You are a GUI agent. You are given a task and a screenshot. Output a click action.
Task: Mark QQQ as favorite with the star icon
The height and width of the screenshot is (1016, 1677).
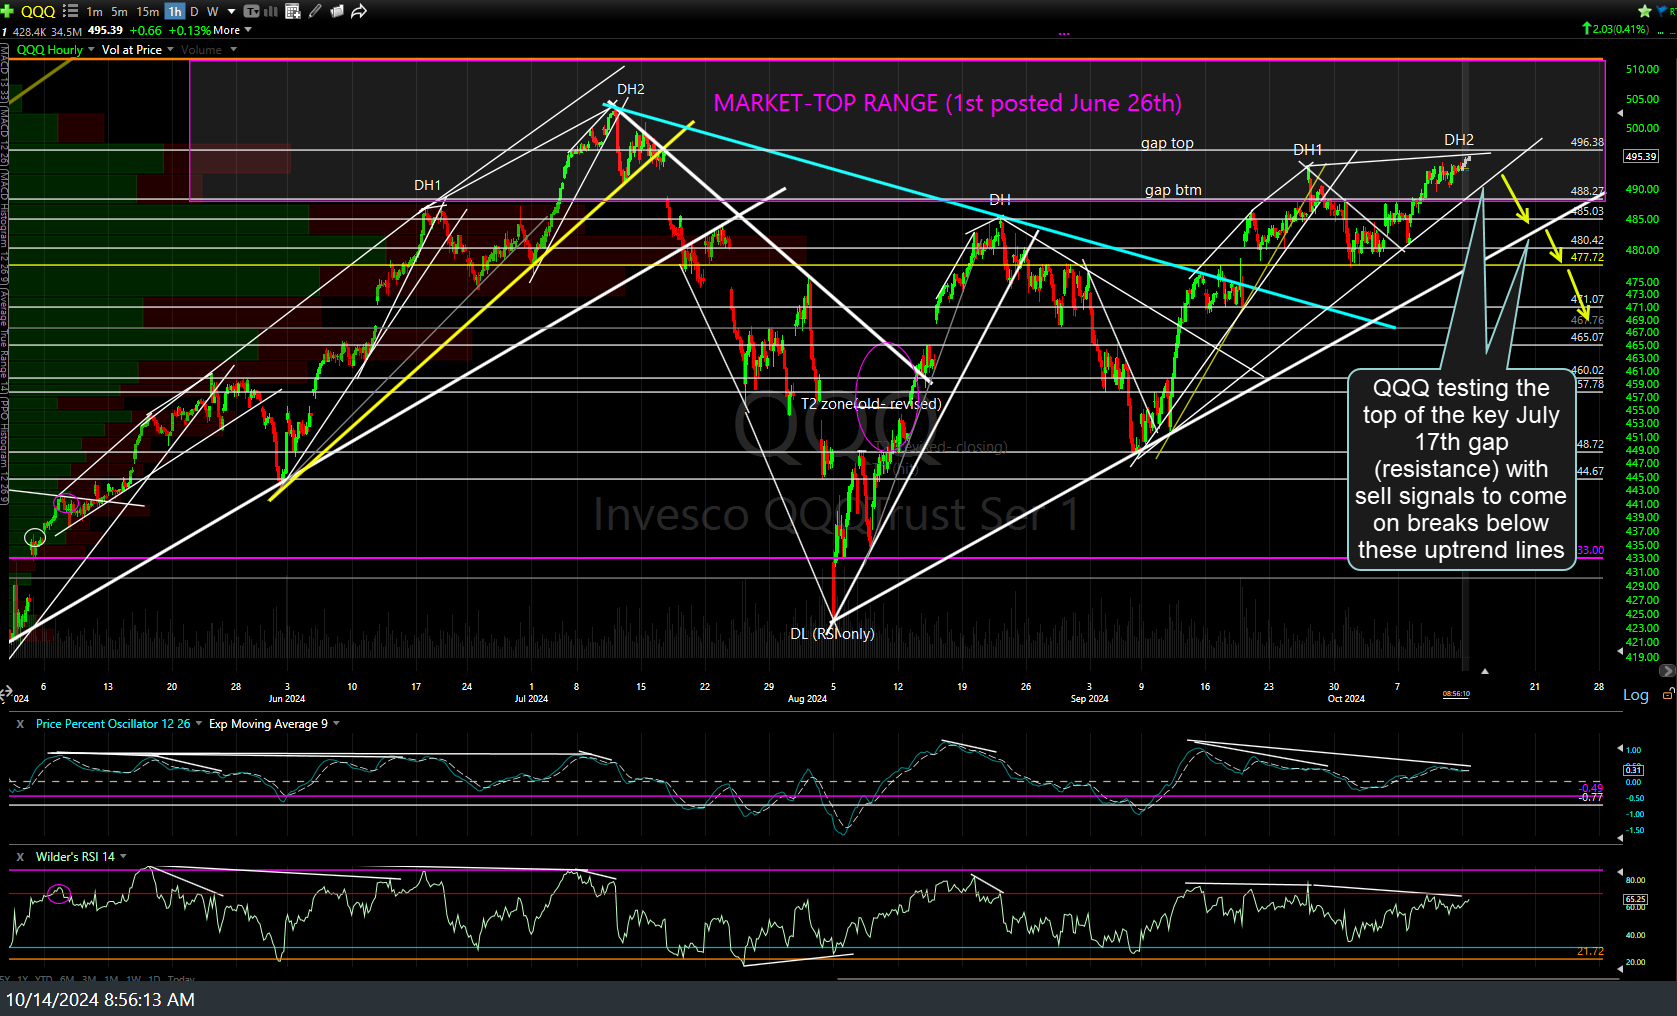(1644, 11)
